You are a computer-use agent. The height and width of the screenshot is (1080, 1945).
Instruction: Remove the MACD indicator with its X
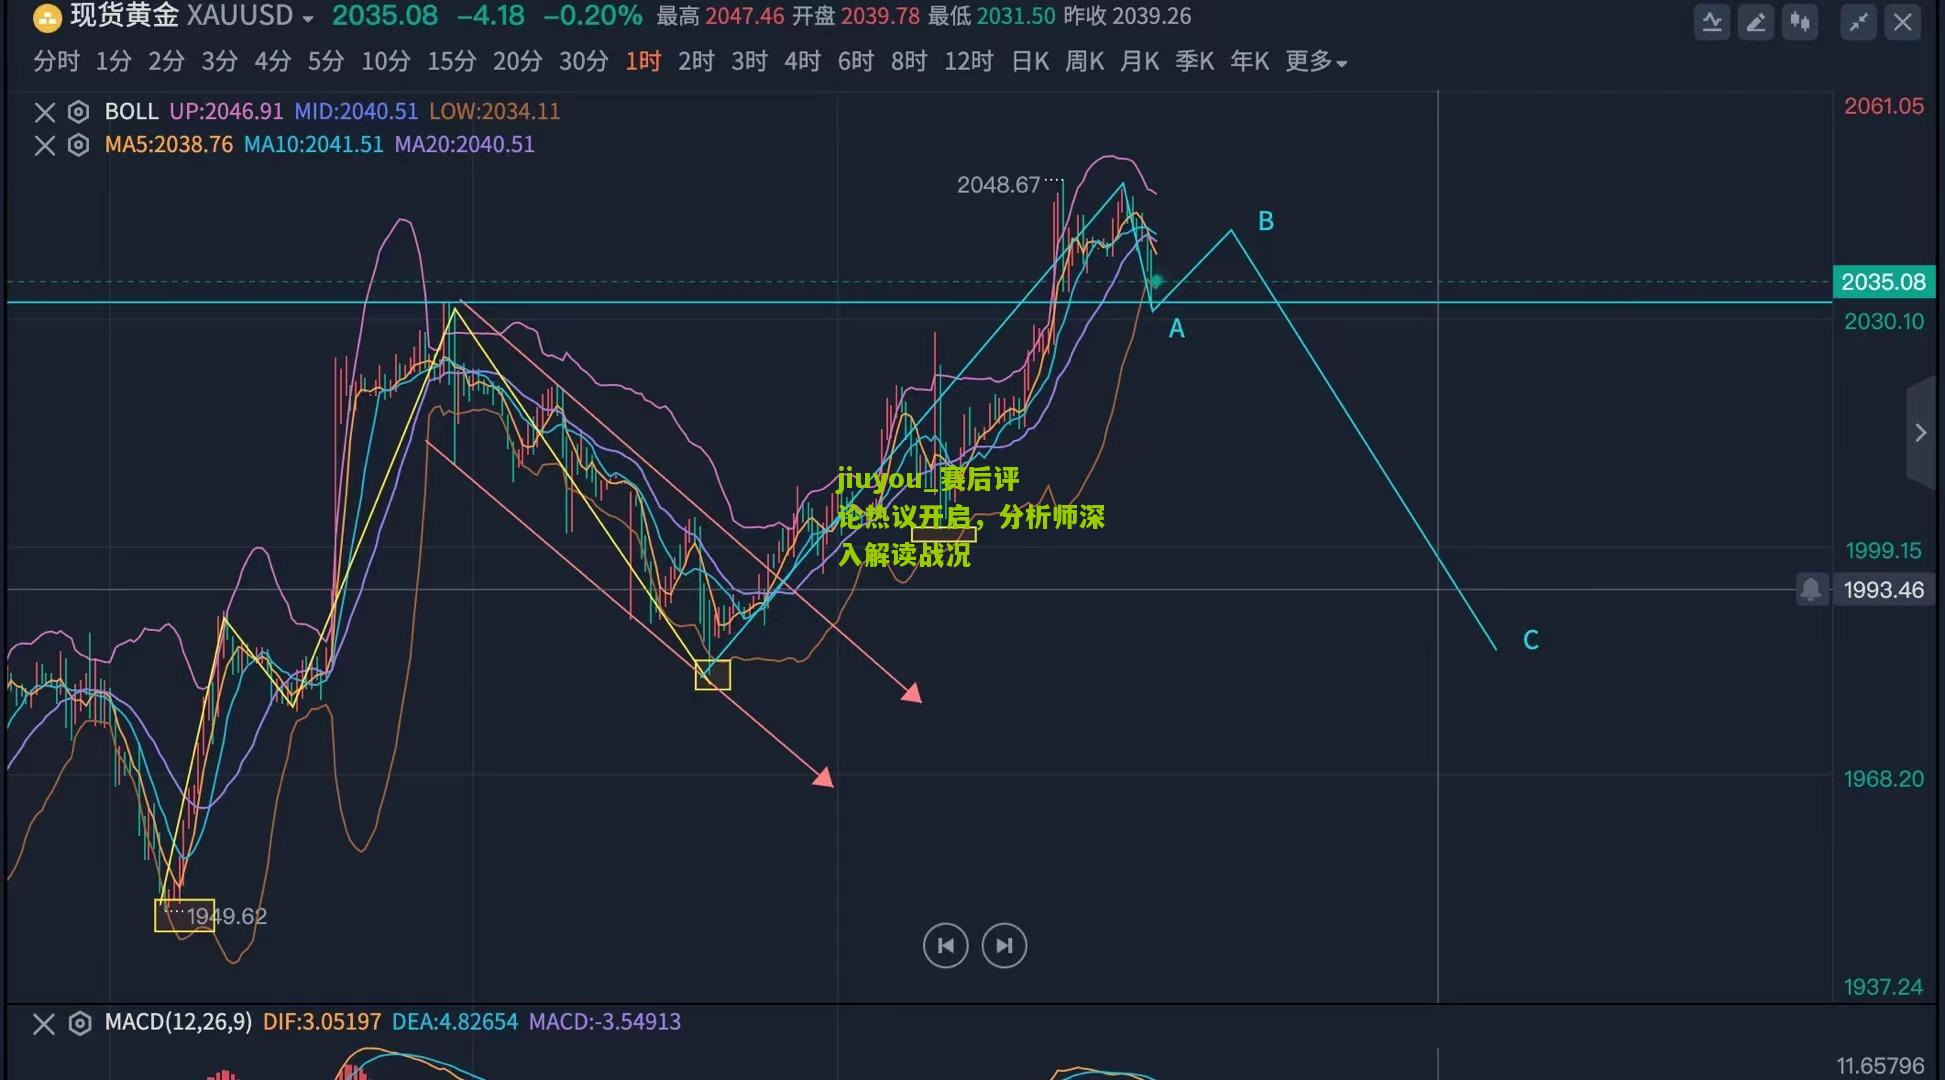pos(44,1024)
